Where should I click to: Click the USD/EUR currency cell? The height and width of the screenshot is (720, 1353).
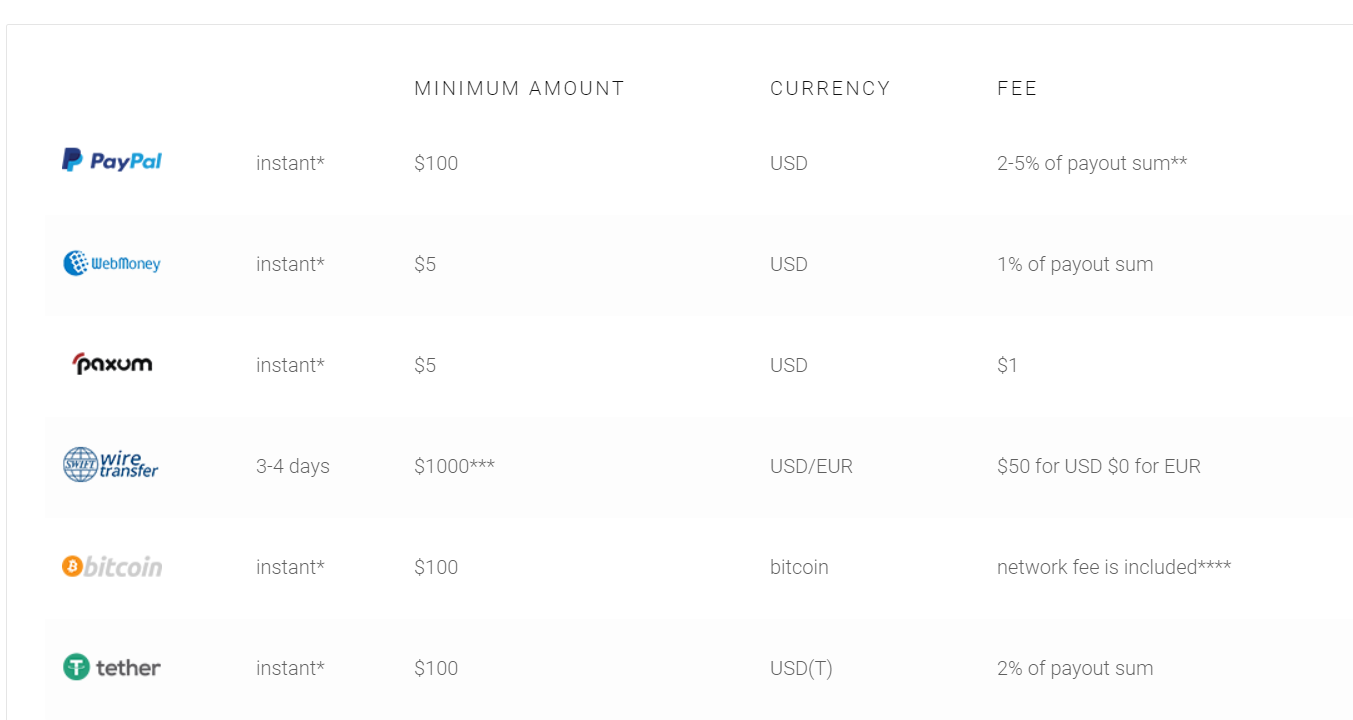(811, 466)
